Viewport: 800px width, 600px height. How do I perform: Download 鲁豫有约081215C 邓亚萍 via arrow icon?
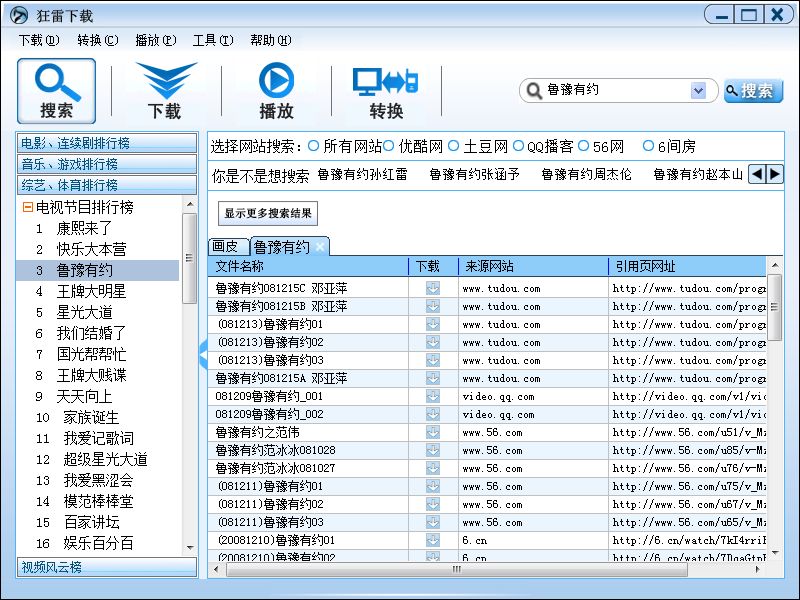[433, 288]
